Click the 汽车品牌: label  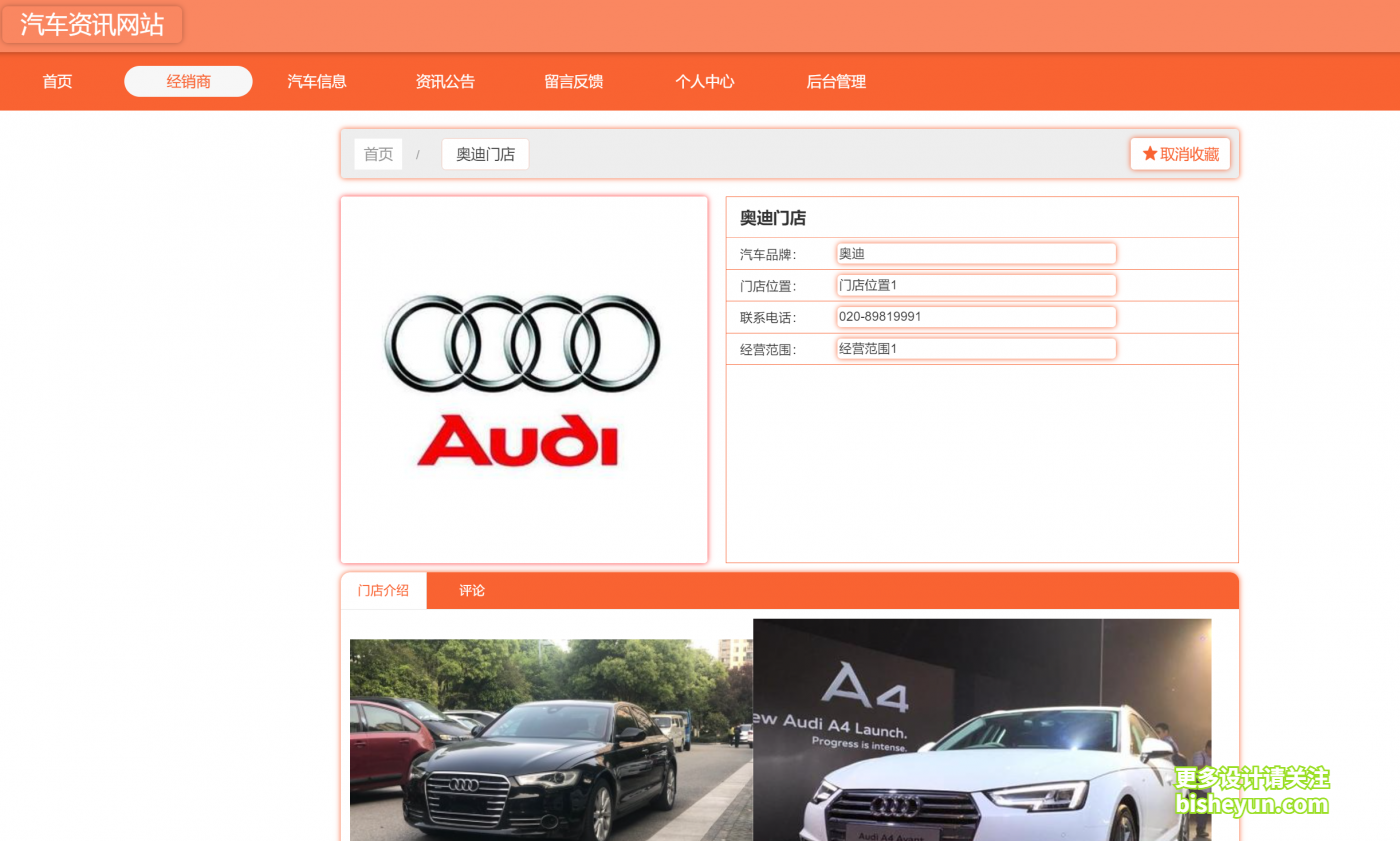coord(768,254)
